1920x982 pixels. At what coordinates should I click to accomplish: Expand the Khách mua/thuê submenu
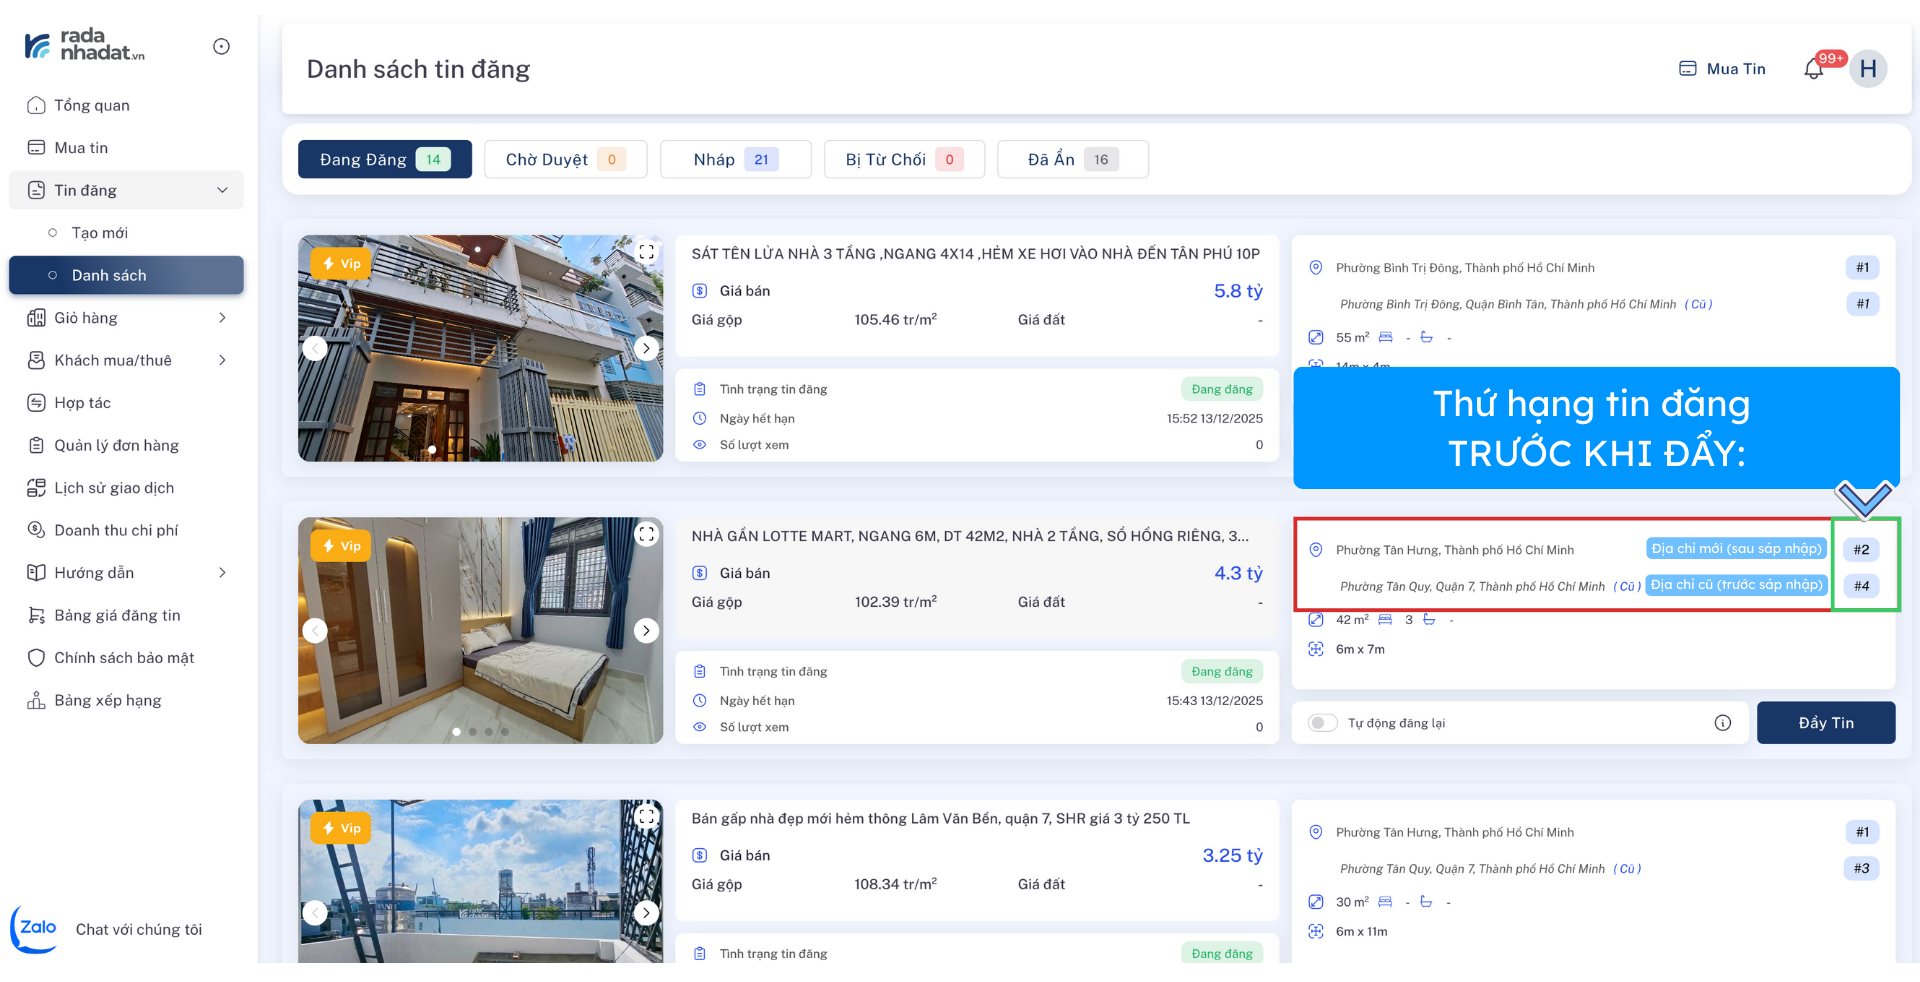pyautogui.click(x=222, y=360)
